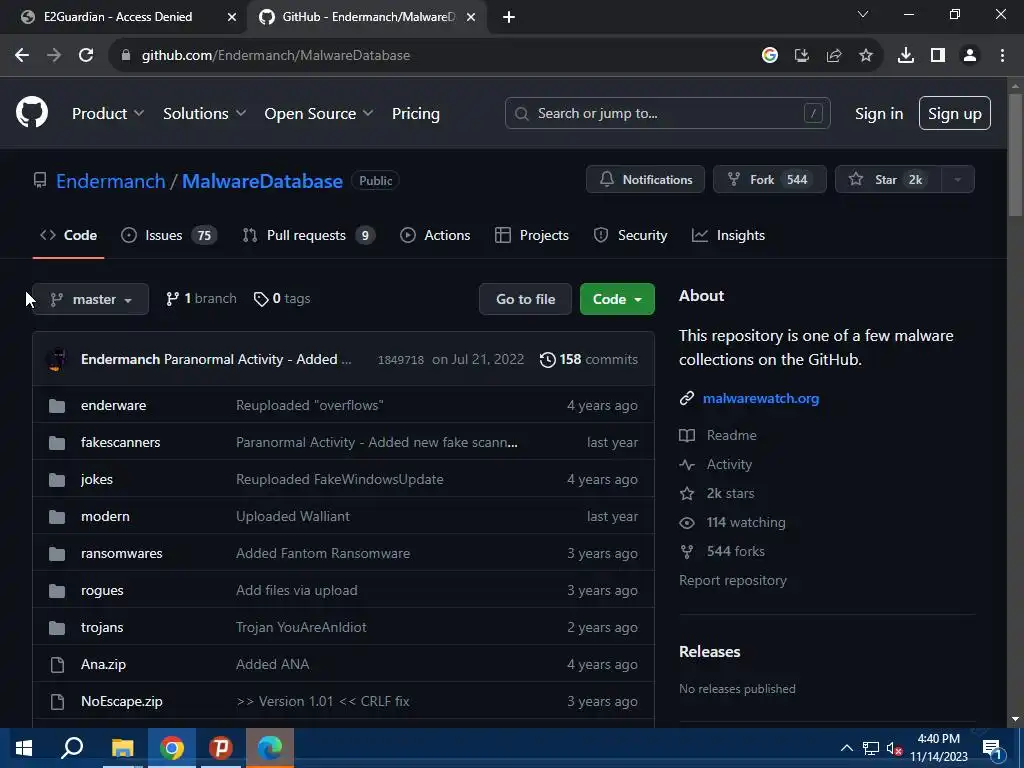The width and height of the screenshot is (1024, 768).
Task: Click the Pricing link
Action: pos(415,113)
